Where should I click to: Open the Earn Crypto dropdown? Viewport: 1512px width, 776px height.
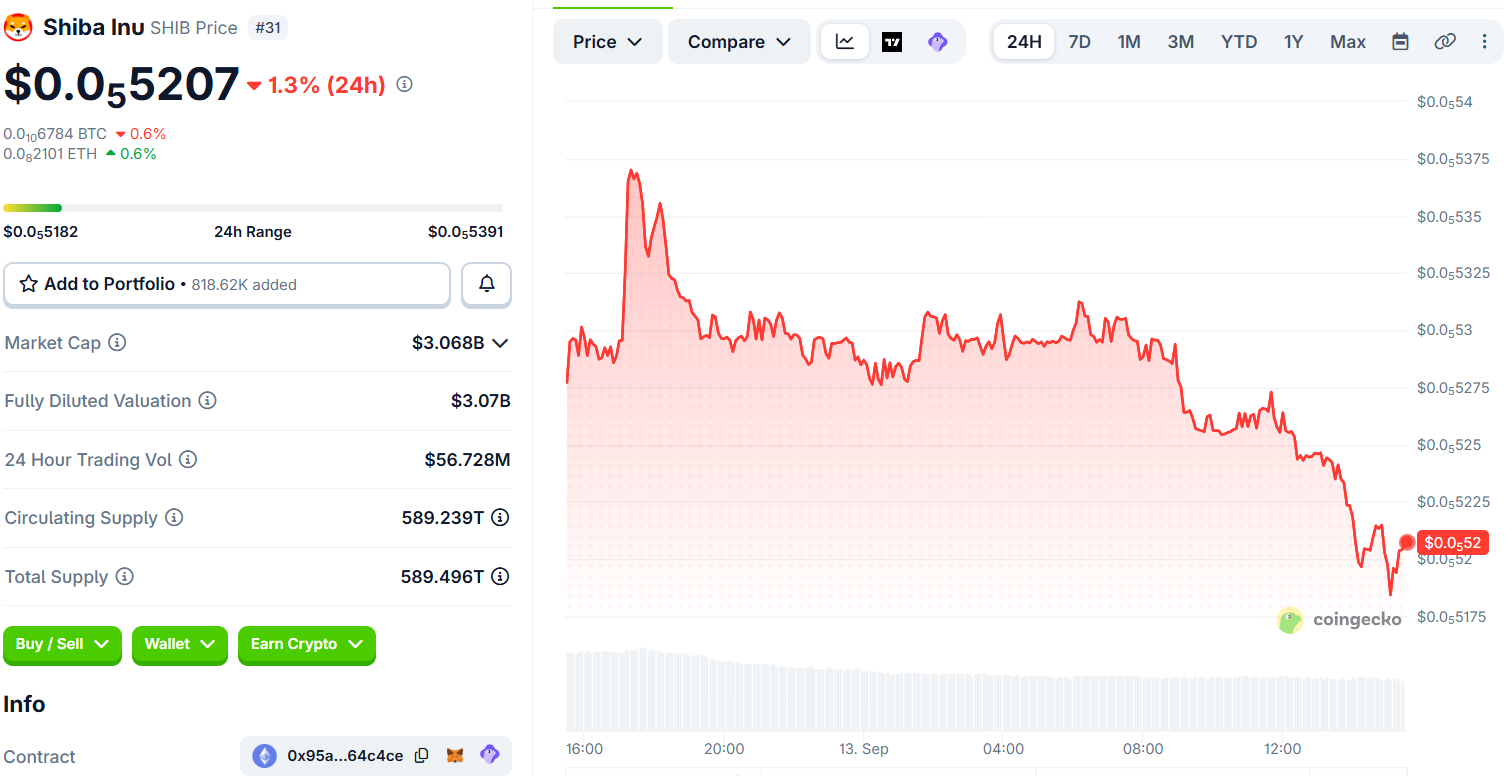pyautogui.click(x=307, y=645)
